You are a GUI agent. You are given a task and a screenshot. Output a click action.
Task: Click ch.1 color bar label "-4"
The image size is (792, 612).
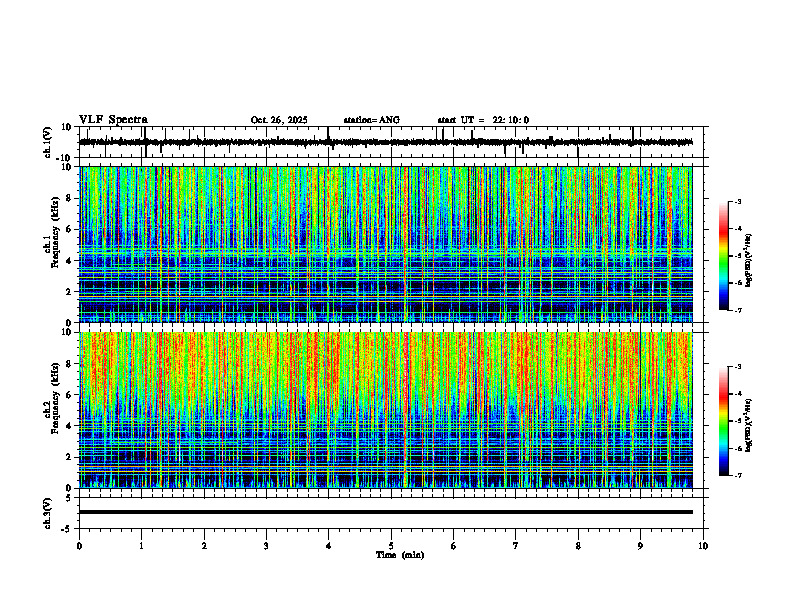[x=738, y=229]
